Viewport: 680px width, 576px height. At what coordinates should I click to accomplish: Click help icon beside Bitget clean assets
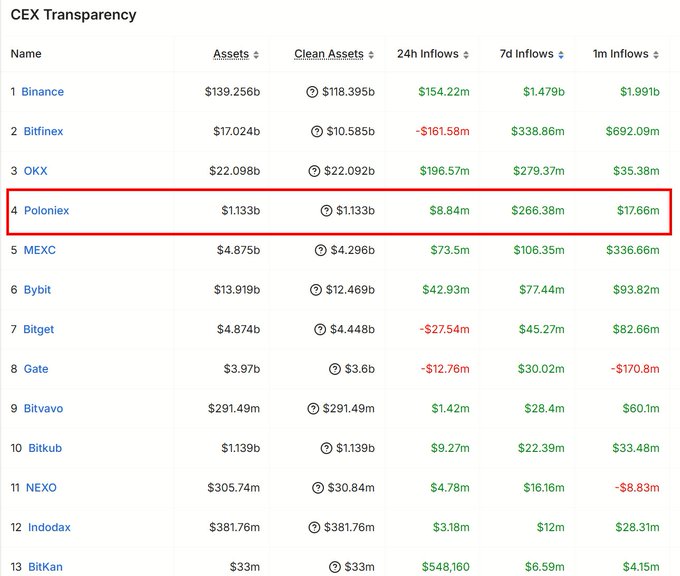(320, 330)
